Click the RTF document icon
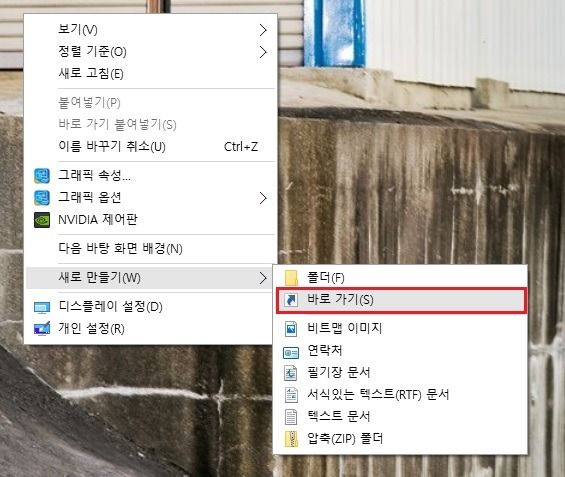The width and height of the screenshot is (565, 477). point(291,395)
